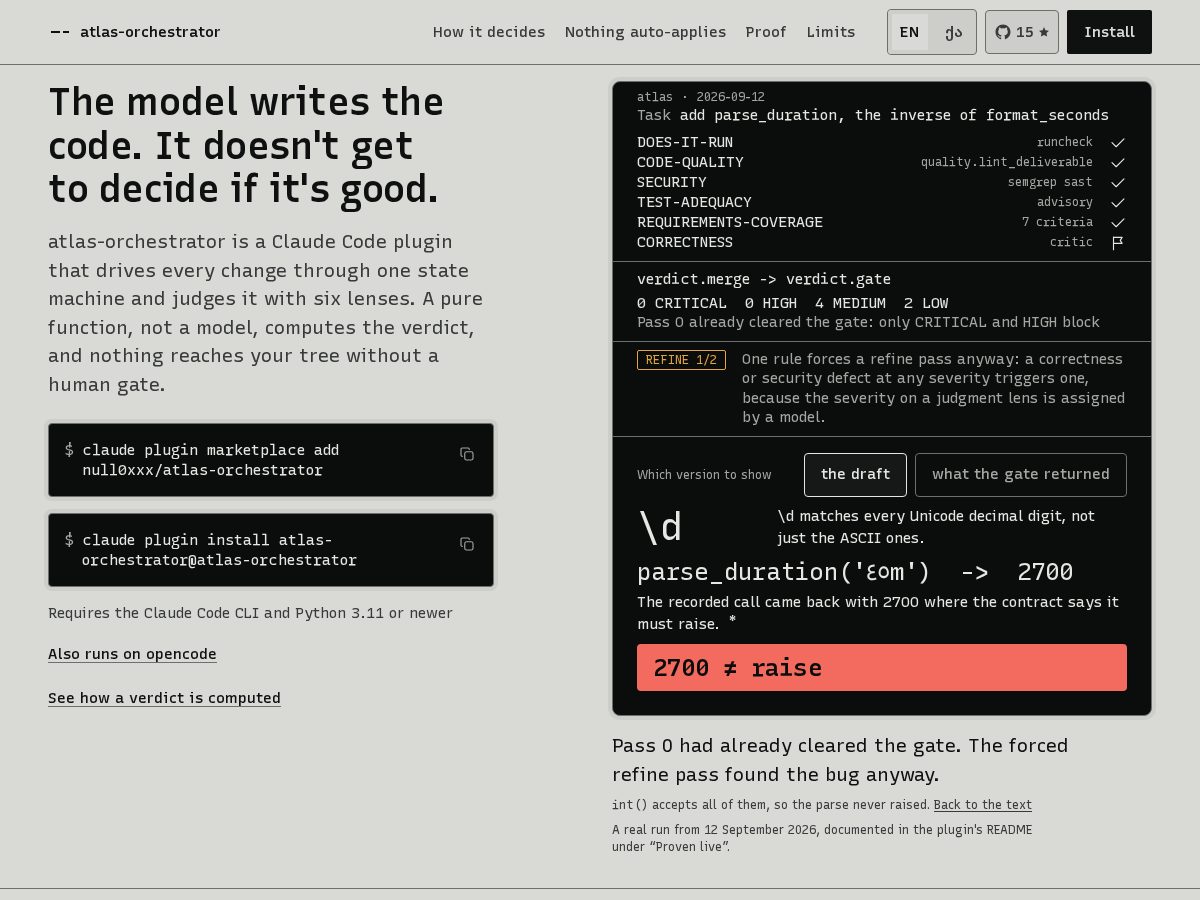Click the DOES-IT-RUN lens name
1200x900 pixels.
pyautogui.click(x=685, y=143)
